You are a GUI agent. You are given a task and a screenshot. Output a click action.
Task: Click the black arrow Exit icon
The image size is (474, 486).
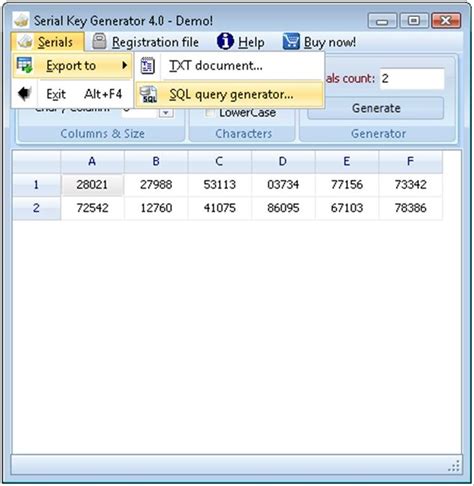pyautogui.click(x=25, y=94)
